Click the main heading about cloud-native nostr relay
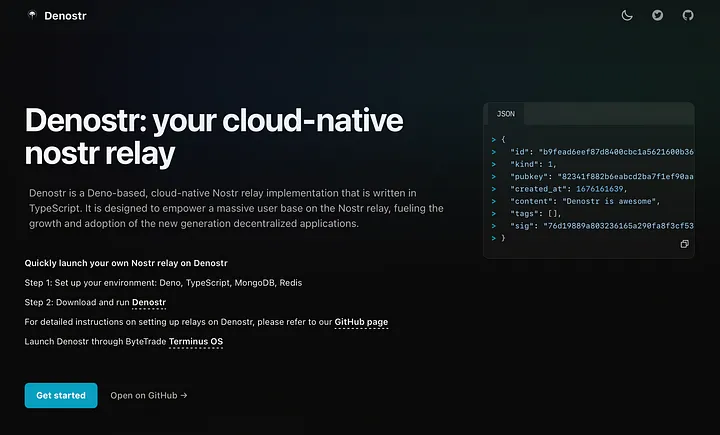This screenshot has width=720, height=435. click(x=213, y=137)
